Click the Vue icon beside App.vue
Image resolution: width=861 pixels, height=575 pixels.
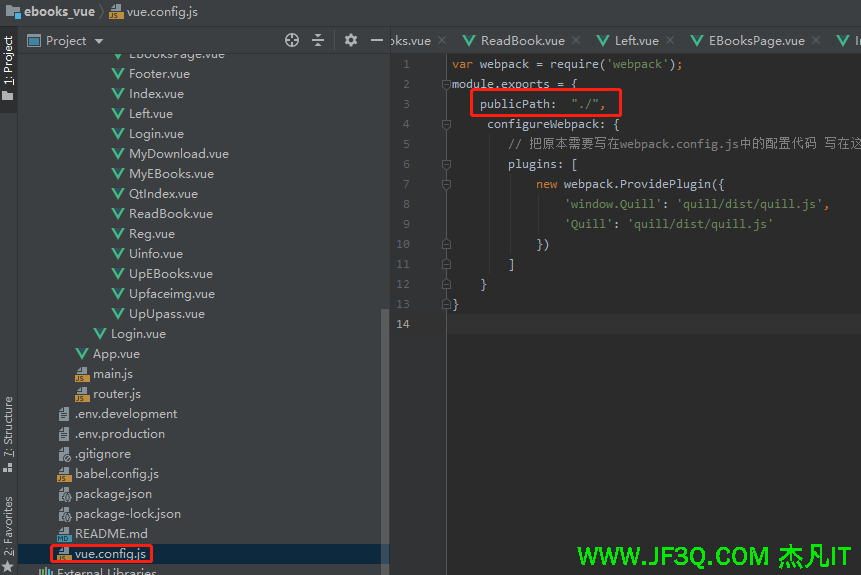coord(83,354)
